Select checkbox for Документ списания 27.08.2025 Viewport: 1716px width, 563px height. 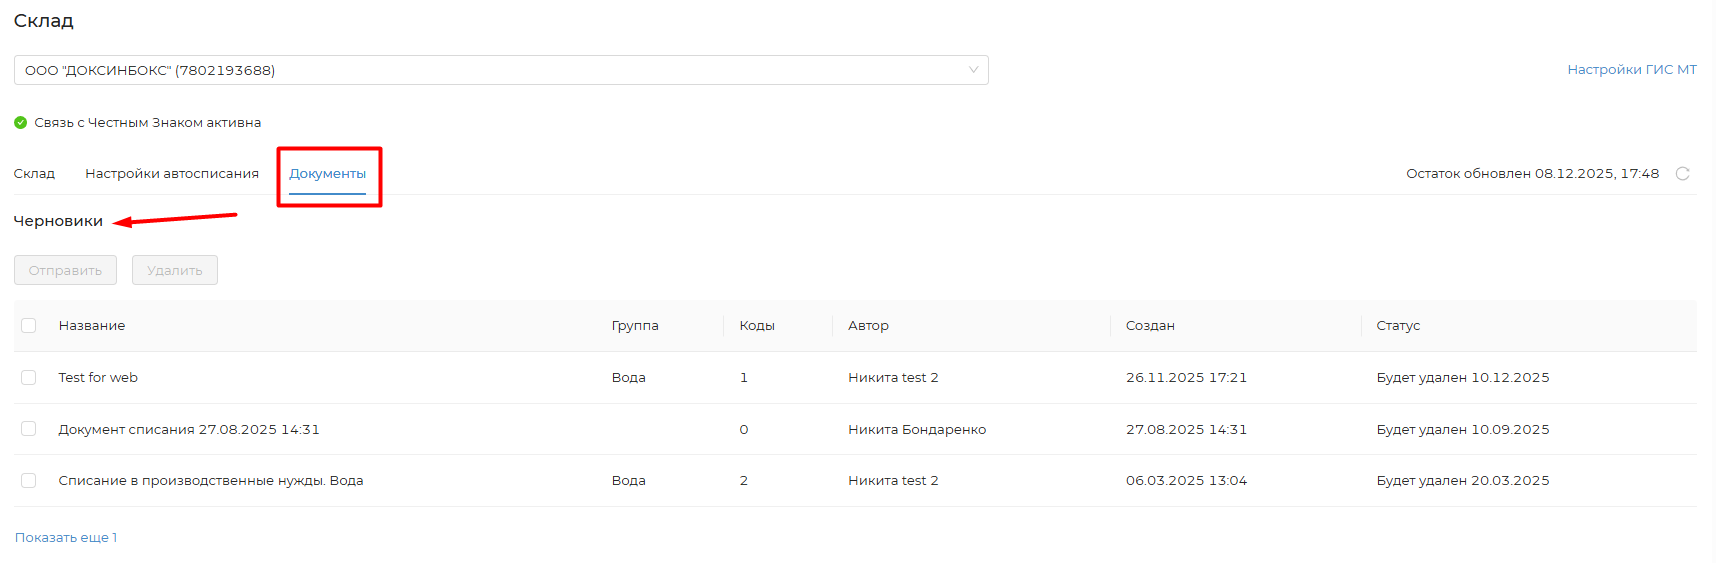coord(29,429)
